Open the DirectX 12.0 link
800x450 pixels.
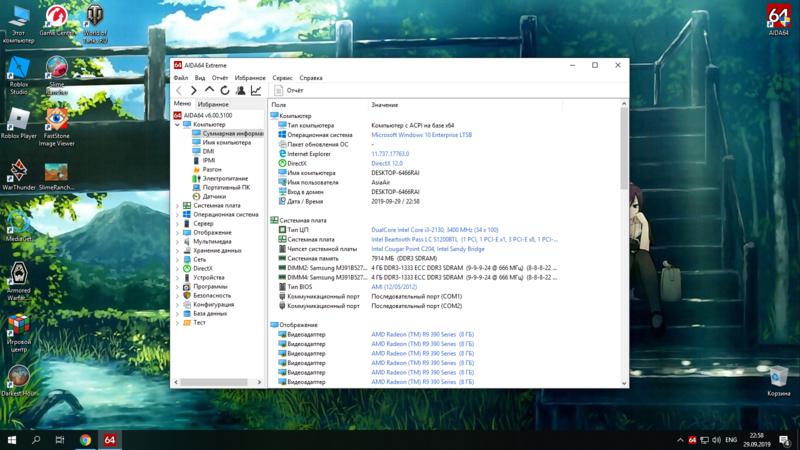click(387, 164)
